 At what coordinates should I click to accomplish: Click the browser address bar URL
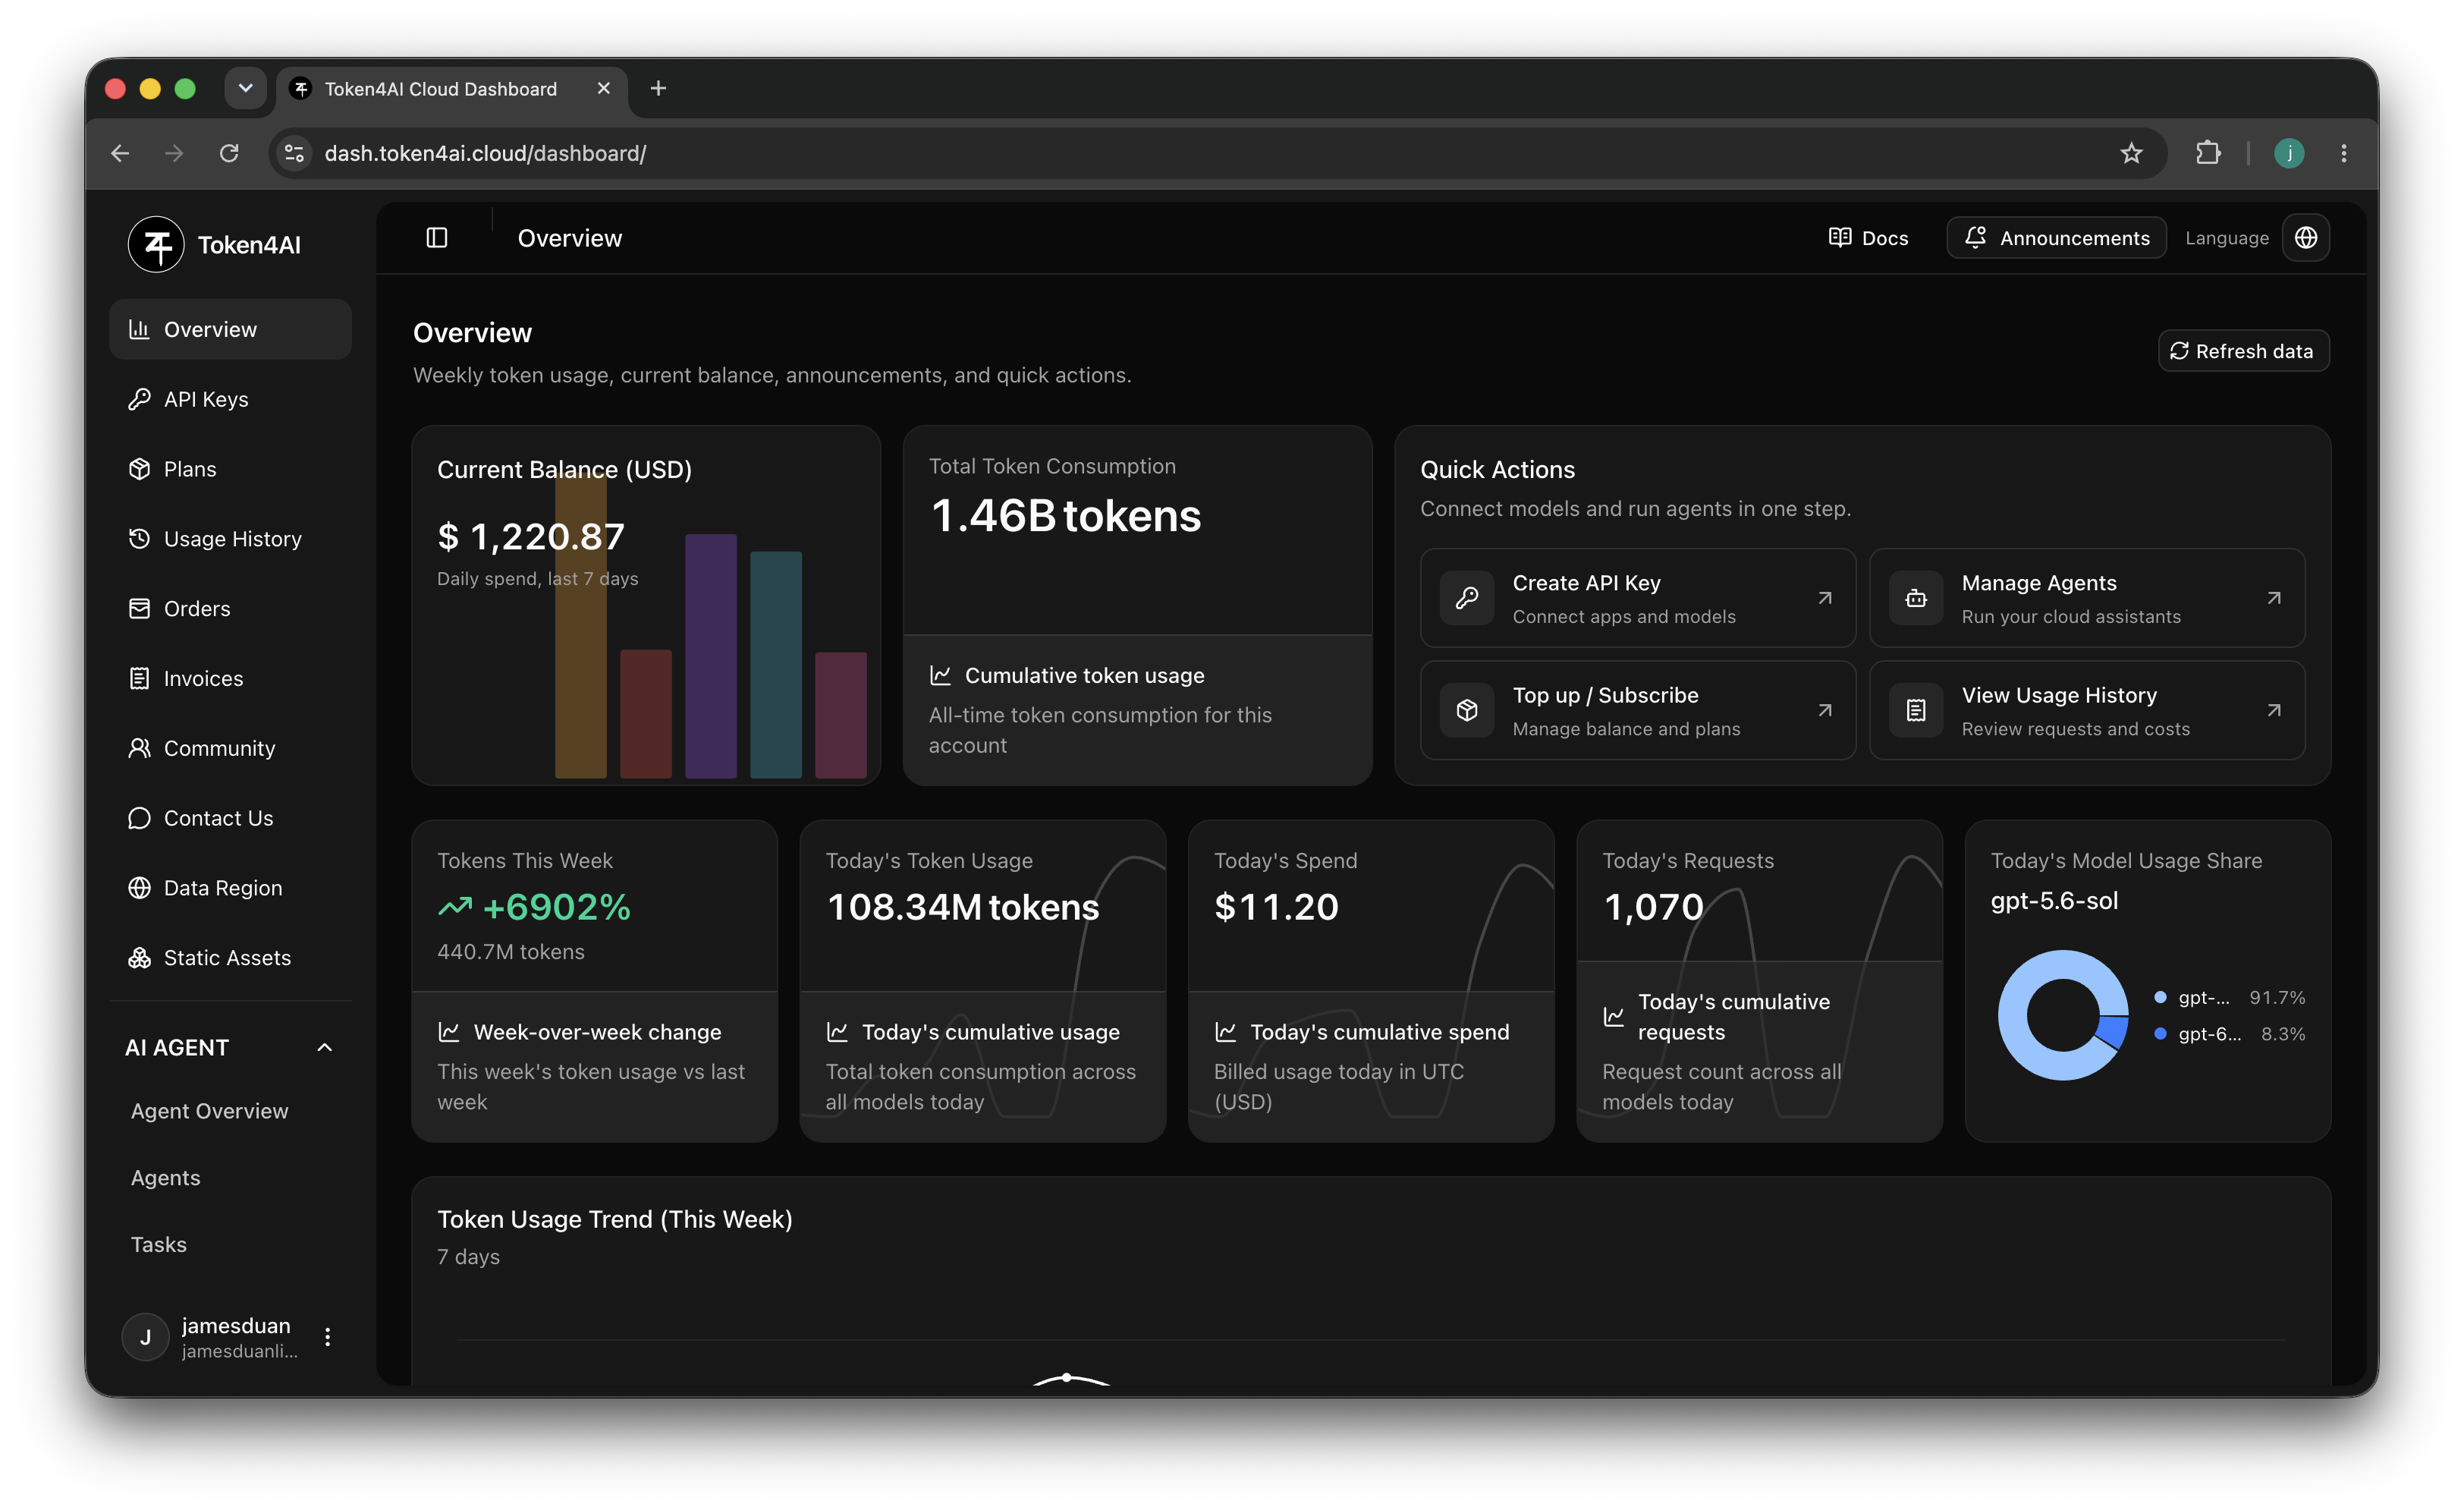[x=485, y=153]
